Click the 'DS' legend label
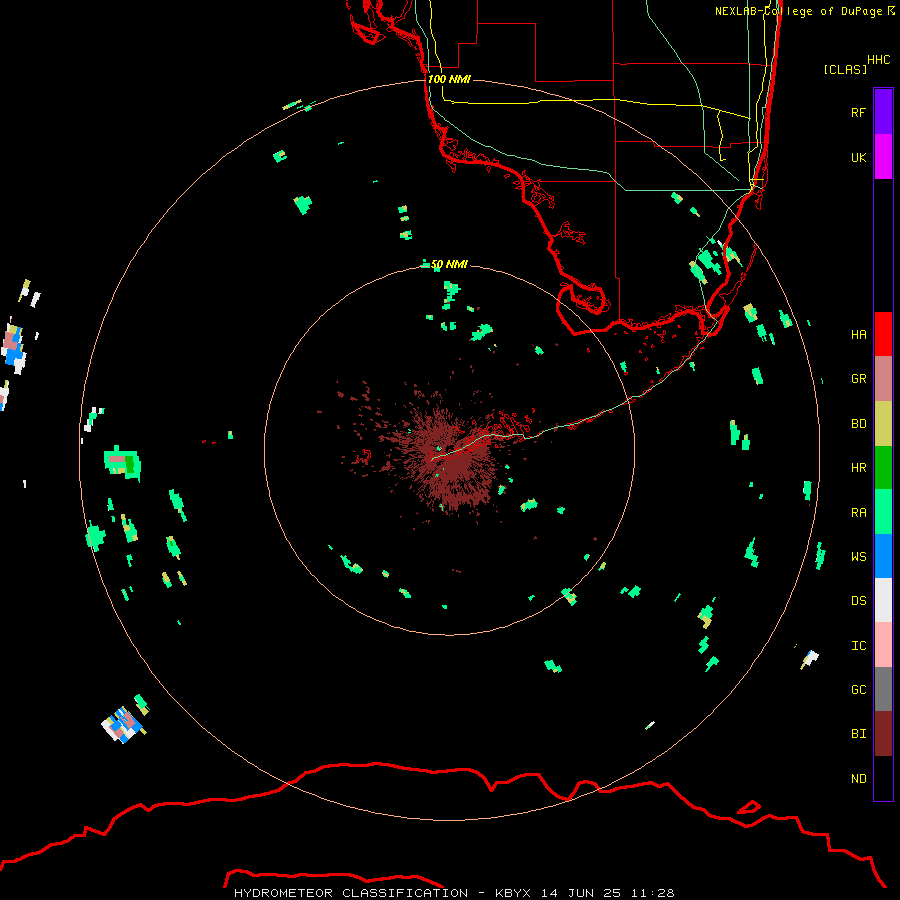The image size is (900, 900). 859,601
